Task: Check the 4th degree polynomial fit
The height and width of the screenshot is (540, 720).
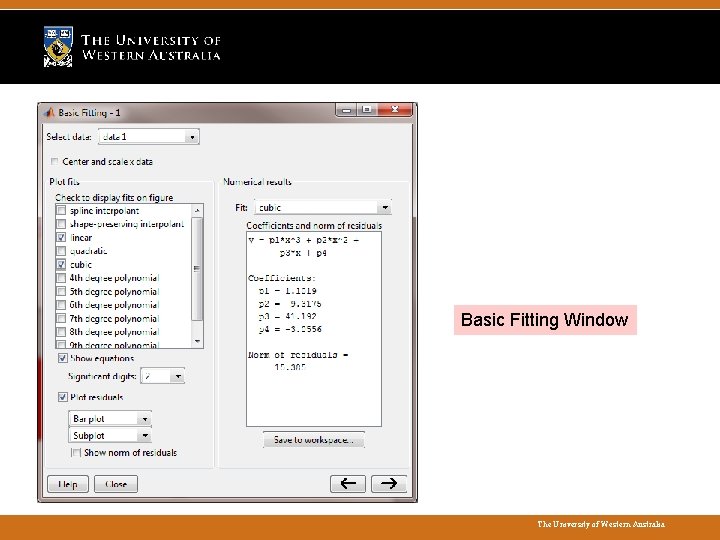Action: (61, 278)
